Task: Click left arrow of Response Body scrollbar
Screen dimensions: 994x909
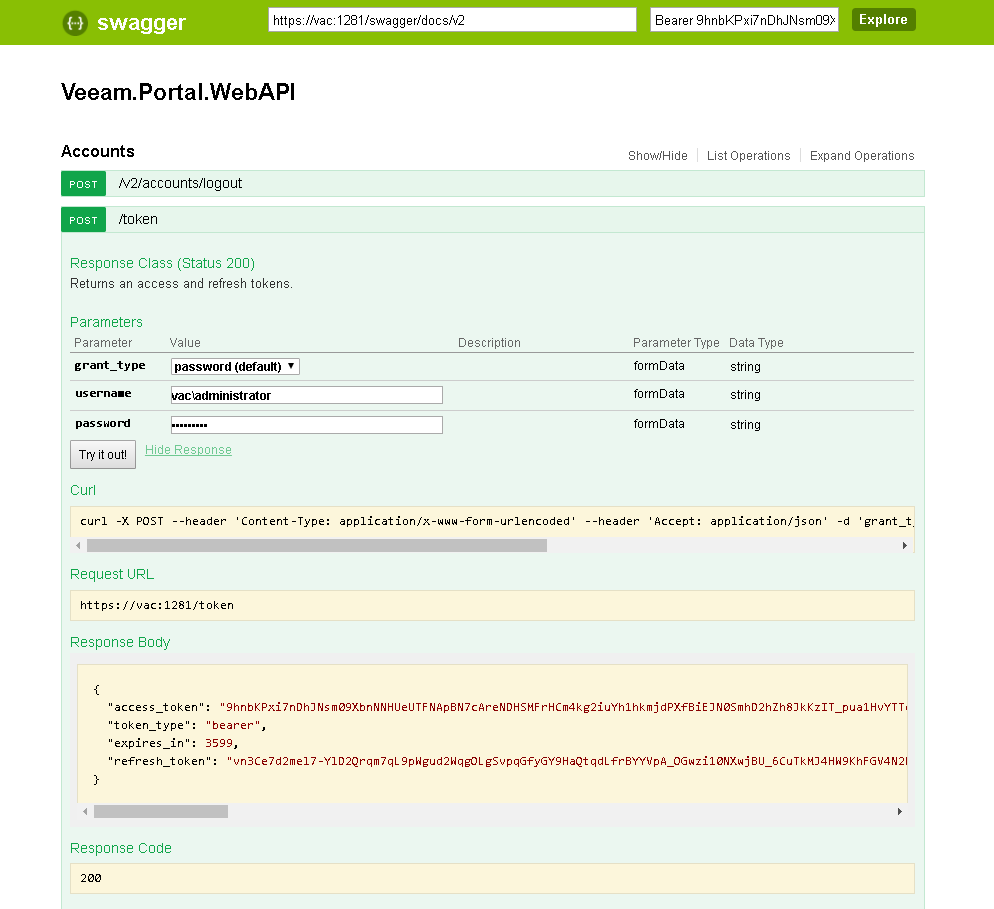Action: pos(85,811)
